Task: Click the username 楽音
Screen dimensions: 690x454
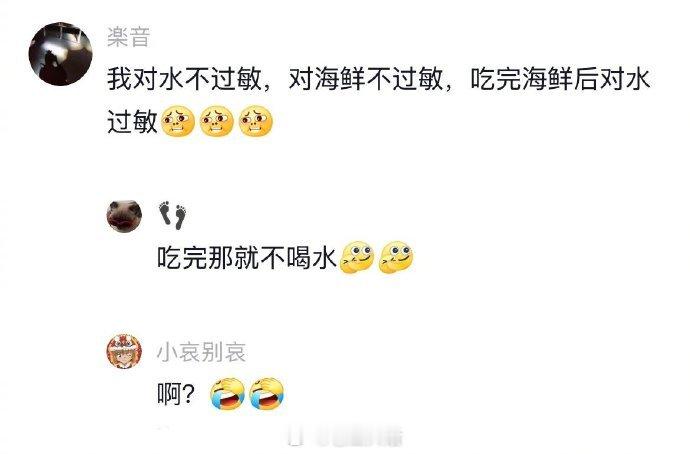Action: tap(128, 37)
